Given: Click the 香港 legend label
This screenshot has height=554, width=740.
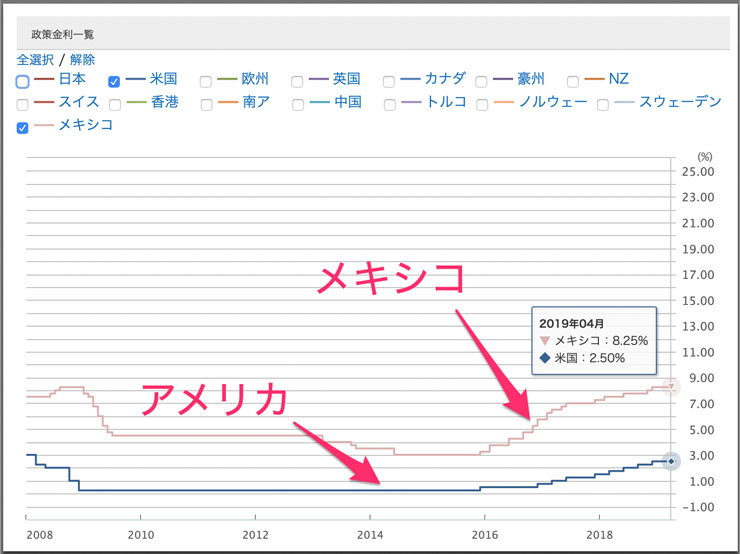Looking at the screenshot, I should coord(165,102).
